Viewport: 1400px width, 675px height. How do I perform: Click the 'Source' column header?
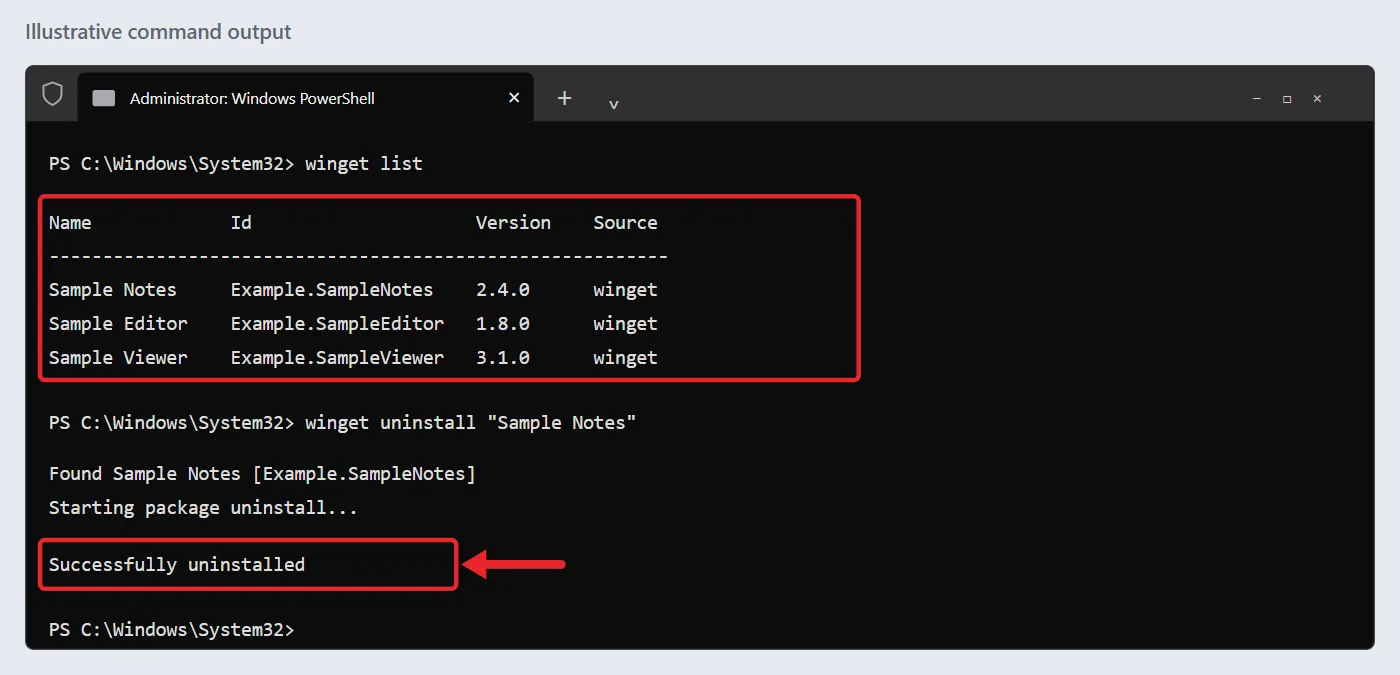tap(625, 223)
